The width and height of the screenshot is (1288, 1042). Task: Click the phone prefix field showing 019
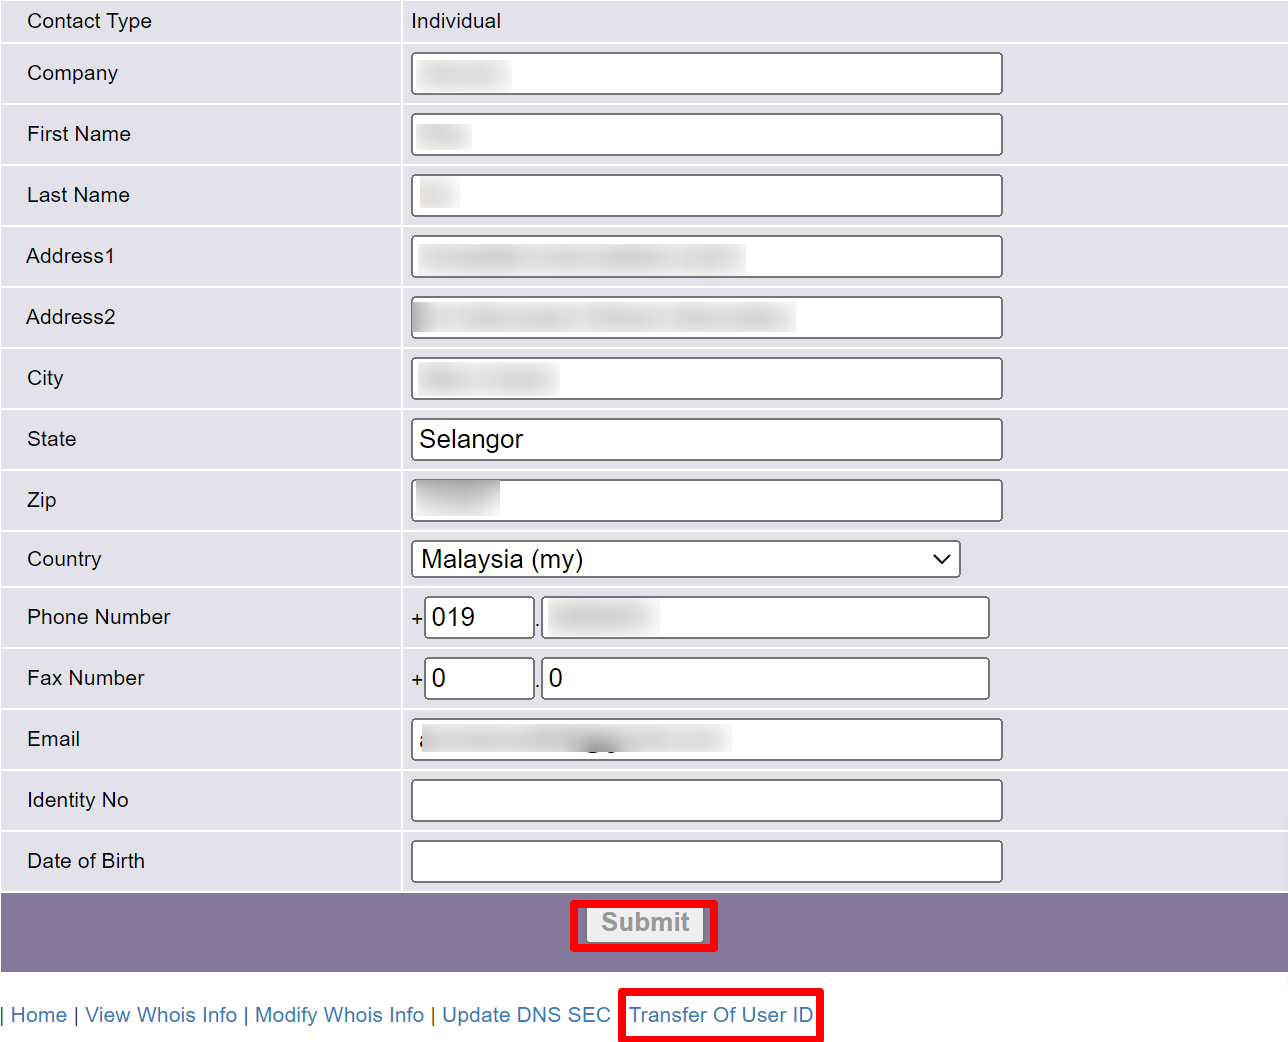pyautogui.click(x=479, y=618)
